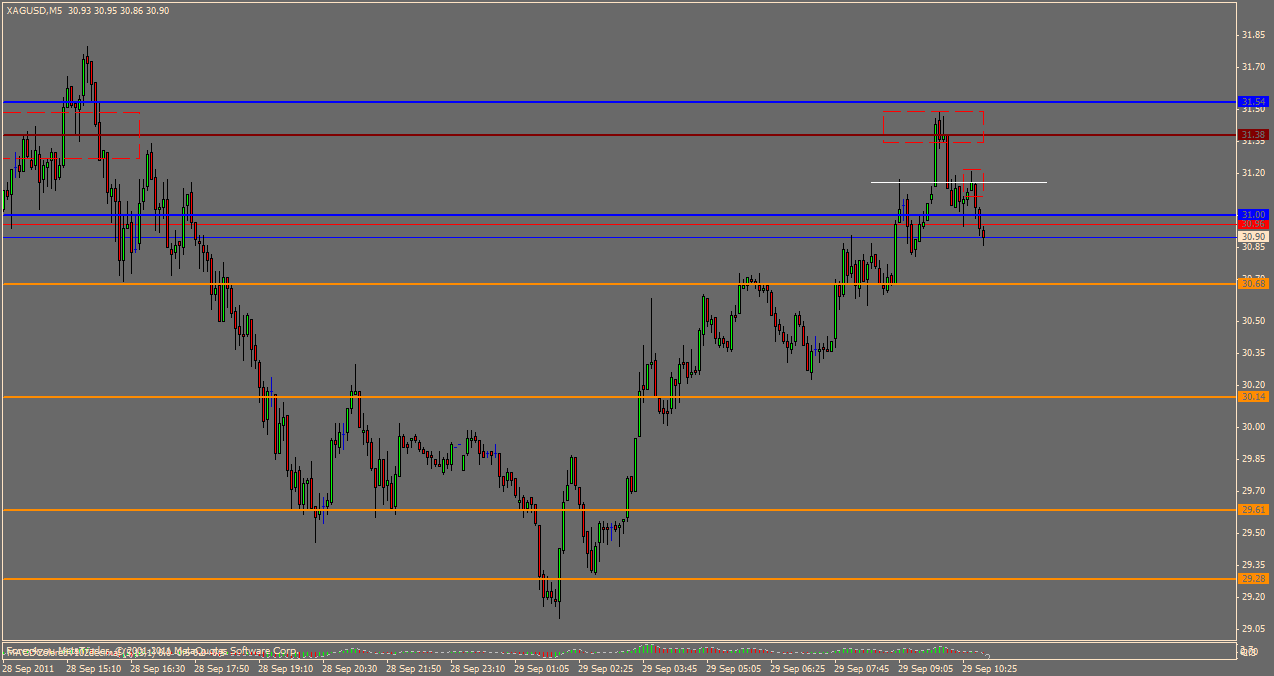Click the 28 Sep 2011 date label

click(28, 667)
